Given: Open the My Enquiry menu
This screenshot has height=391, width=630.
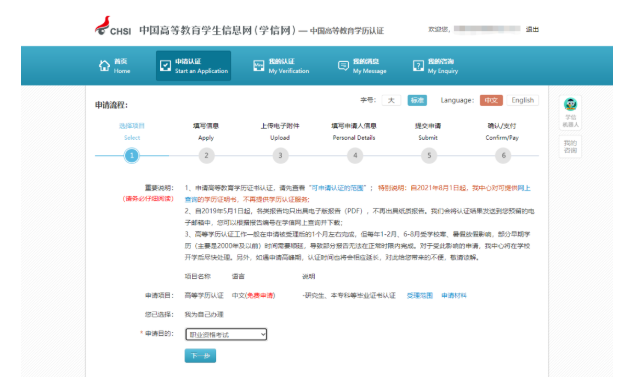Looking at the screenshot, I should (436, 66).
